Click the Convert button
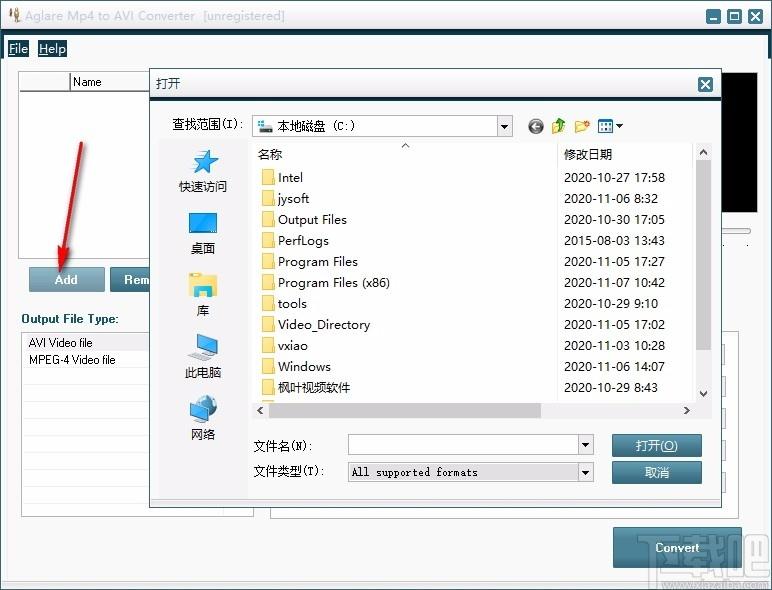The image size is (772, 590). pyautogui.click(x=677, y=548)
